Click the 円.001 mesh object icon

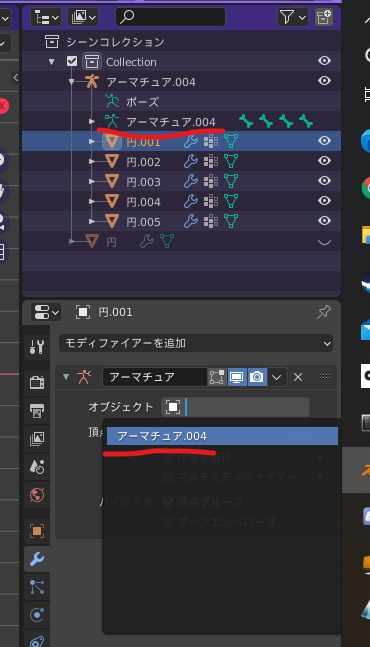tap(112, 142)
